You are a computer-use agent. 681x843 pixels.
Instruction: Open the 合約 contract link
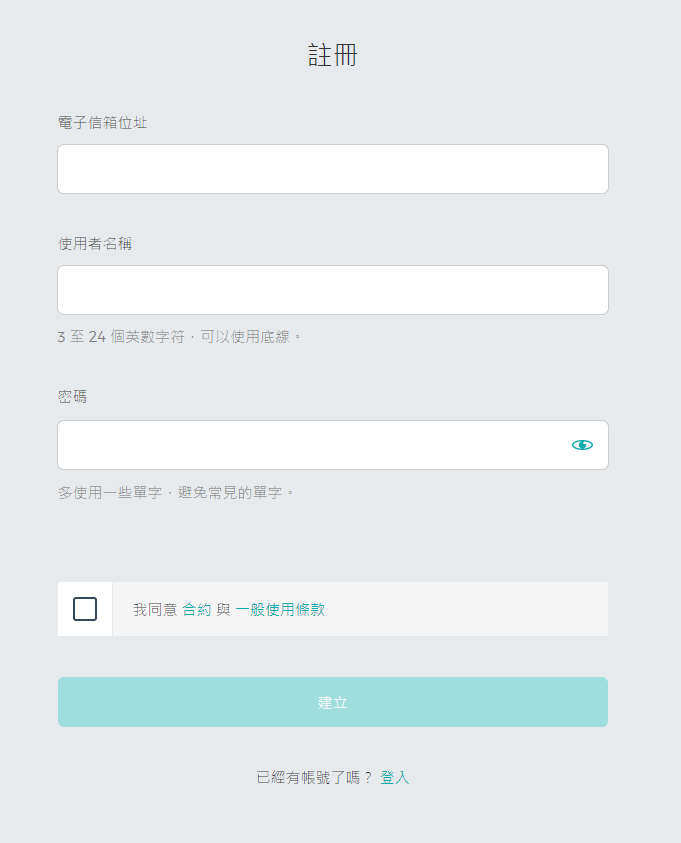(197, 609)
